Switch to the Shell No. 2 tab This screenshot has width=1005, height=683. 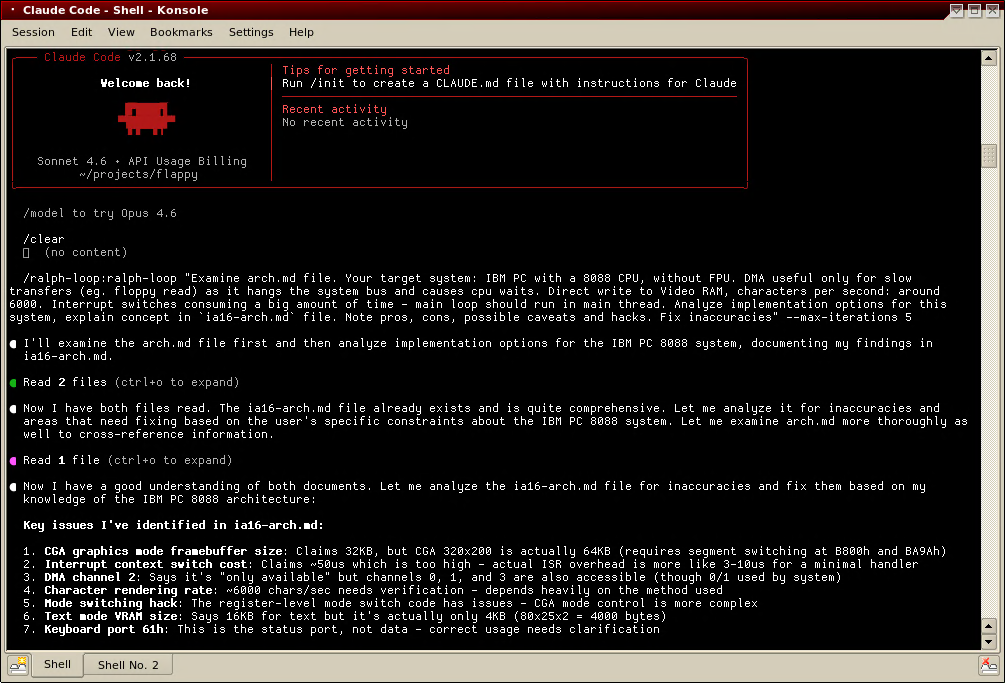128,665
